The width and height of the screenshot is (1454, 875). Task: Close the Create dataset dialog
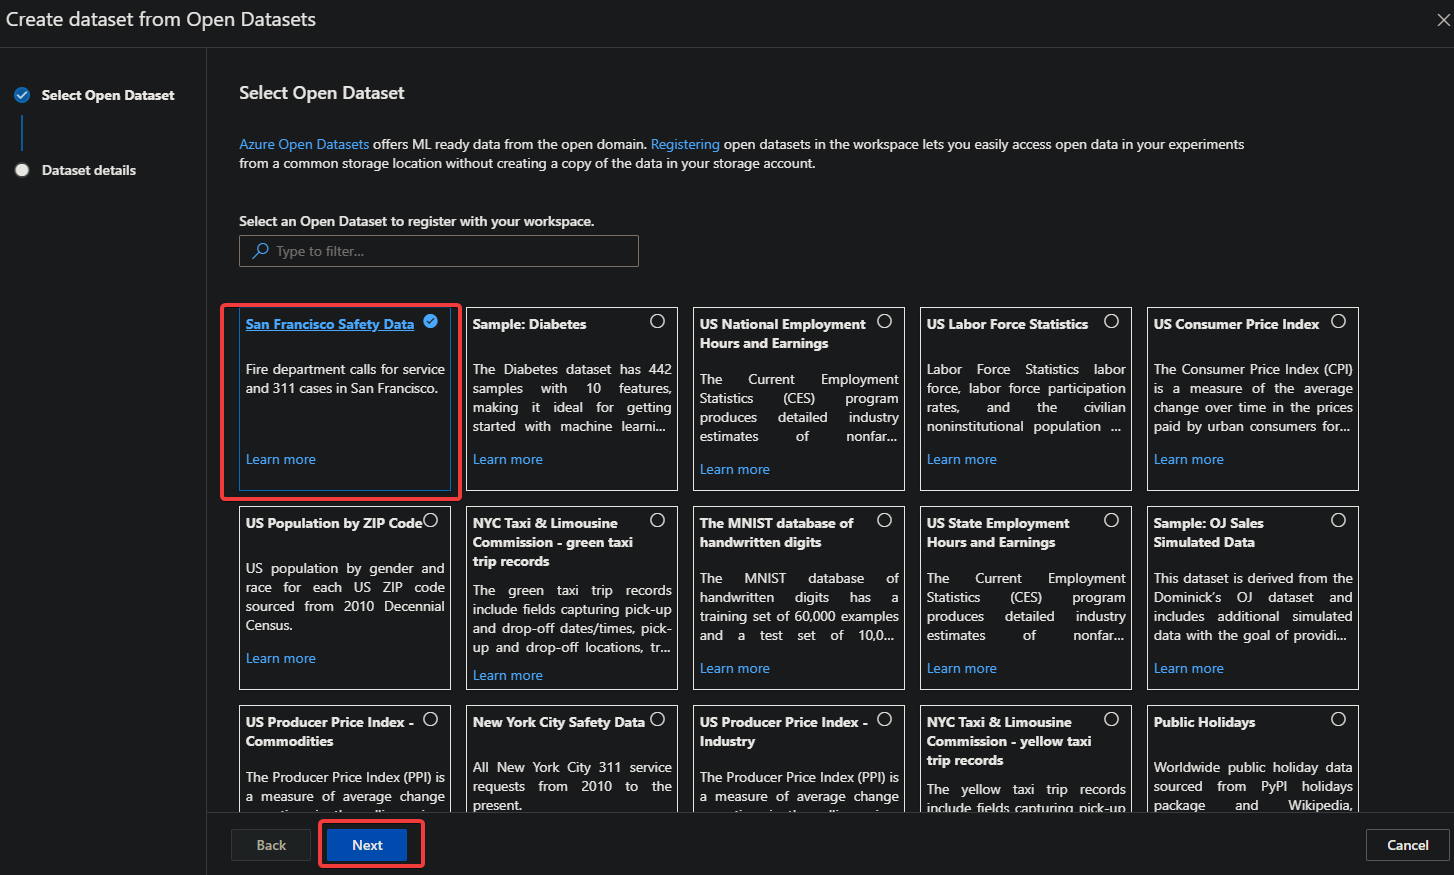(1443, 20)
